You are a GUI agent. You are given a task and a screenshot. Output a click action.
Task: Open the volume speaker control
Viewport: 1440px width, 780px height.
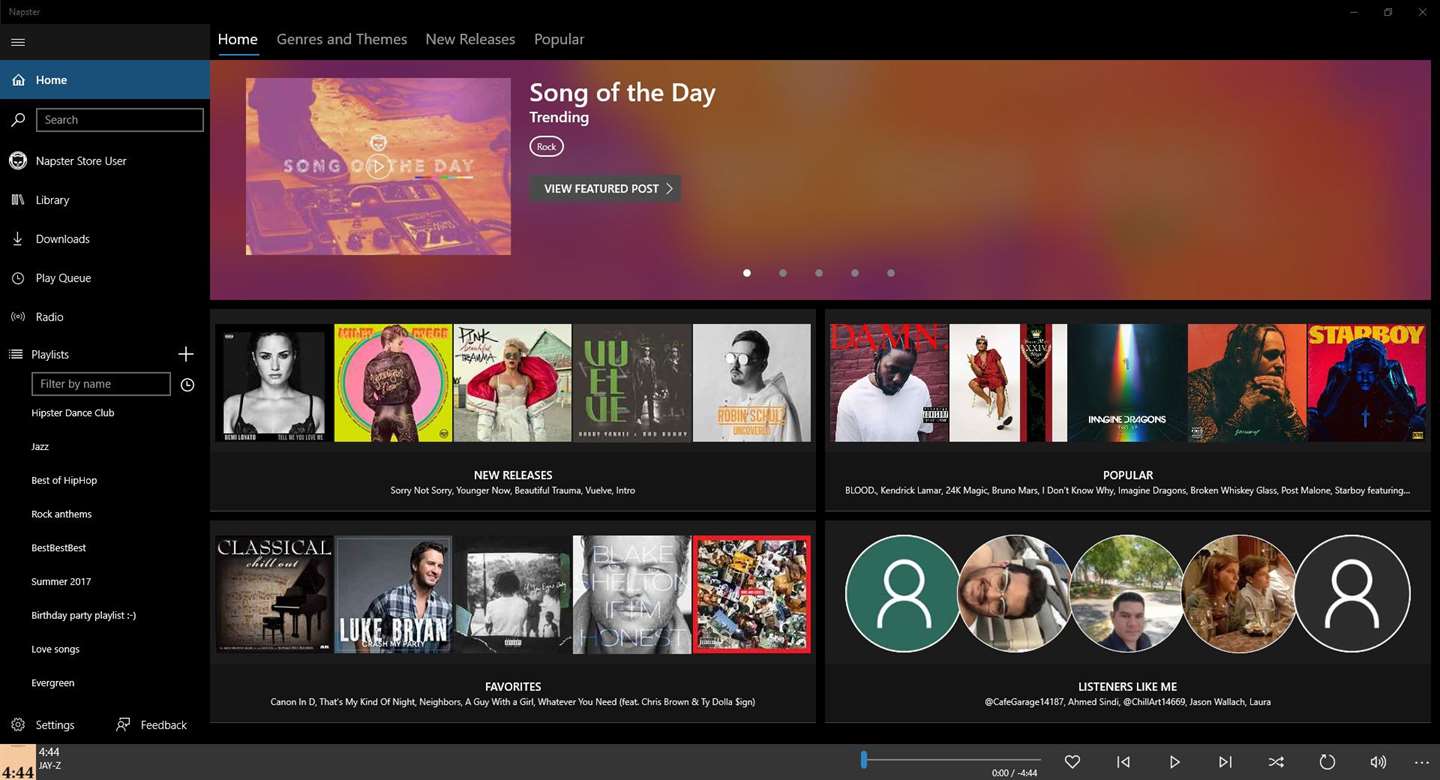[x=1378, y=762]
